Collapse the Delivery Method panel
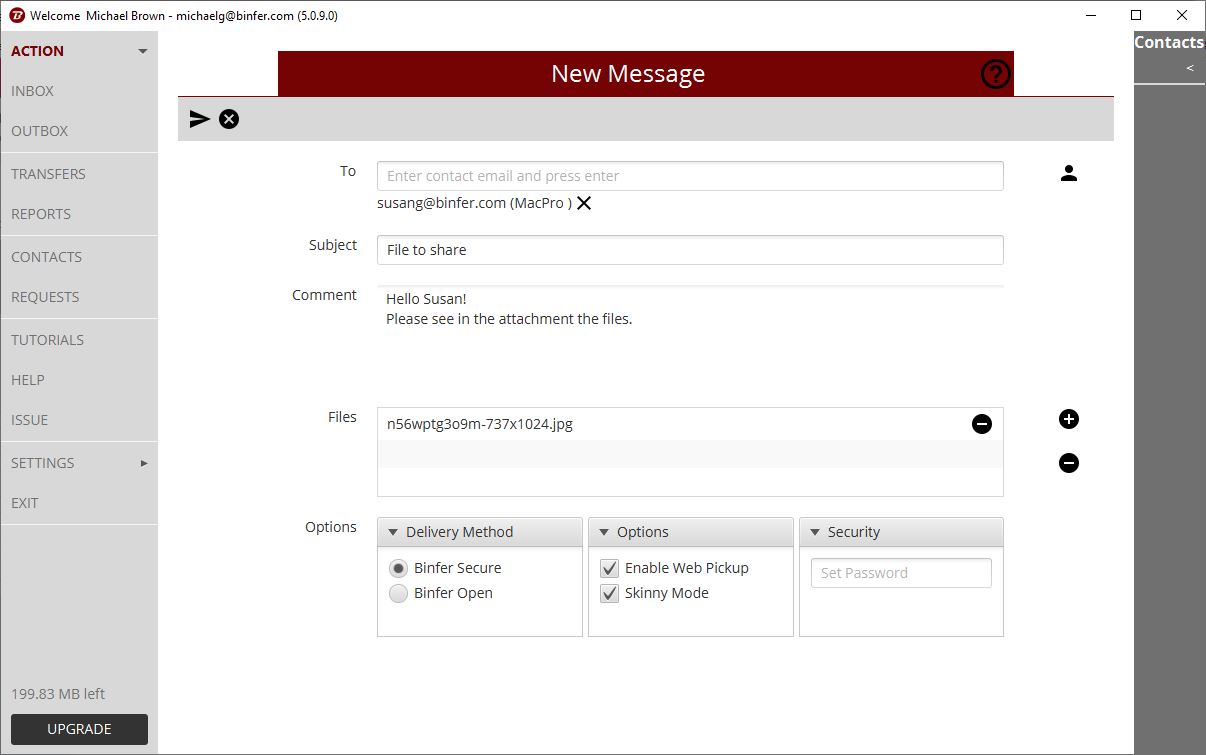Viewport: 1206px width, 755px height. [x=393, y=532]
